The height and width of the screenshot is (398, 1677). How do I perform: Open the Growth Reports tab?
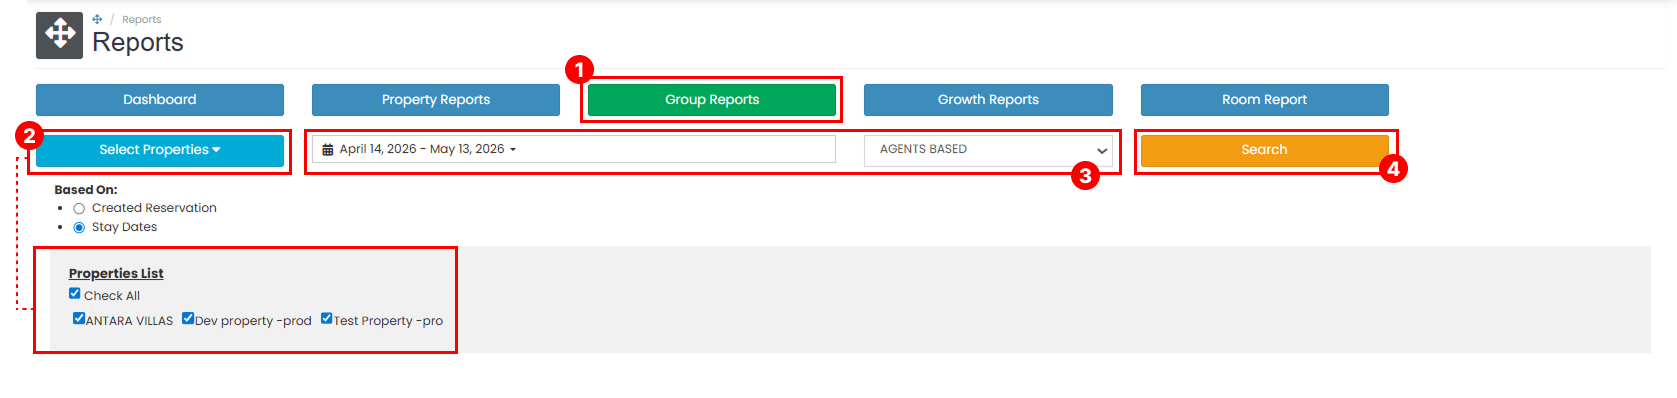coord(988,100)
